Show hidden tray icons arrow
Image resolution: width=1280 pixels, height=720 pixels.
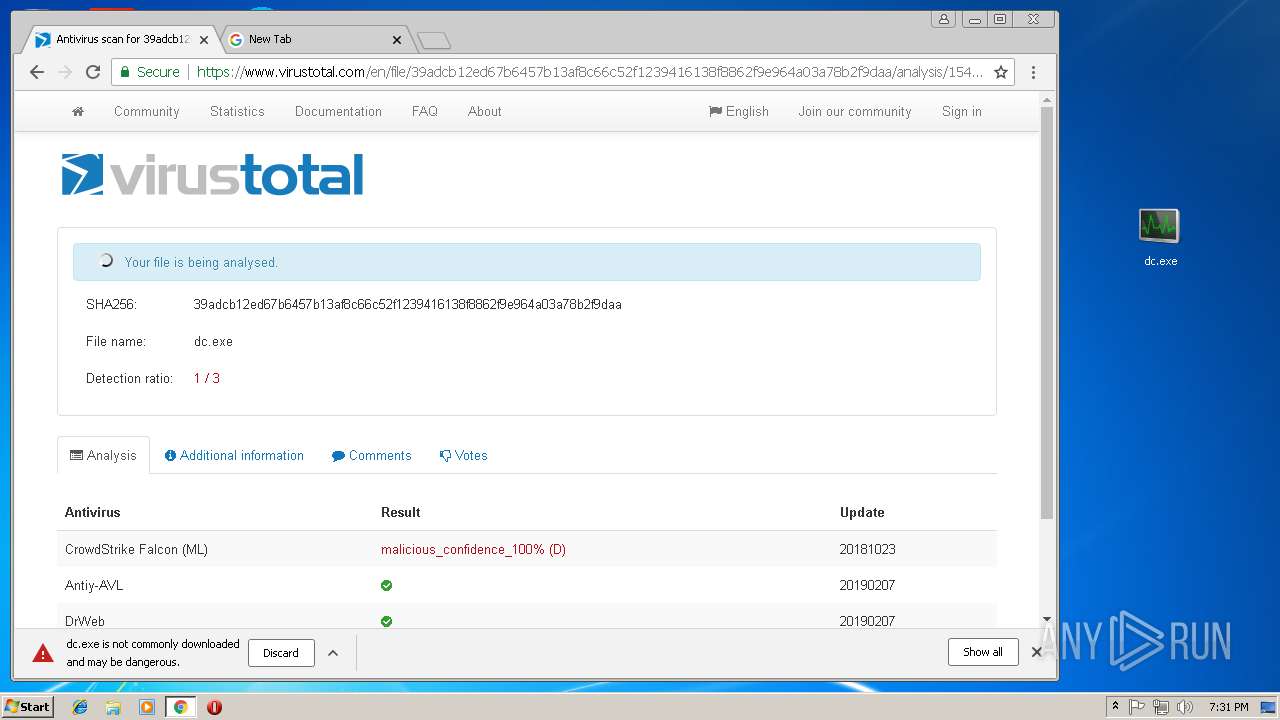1115,707
